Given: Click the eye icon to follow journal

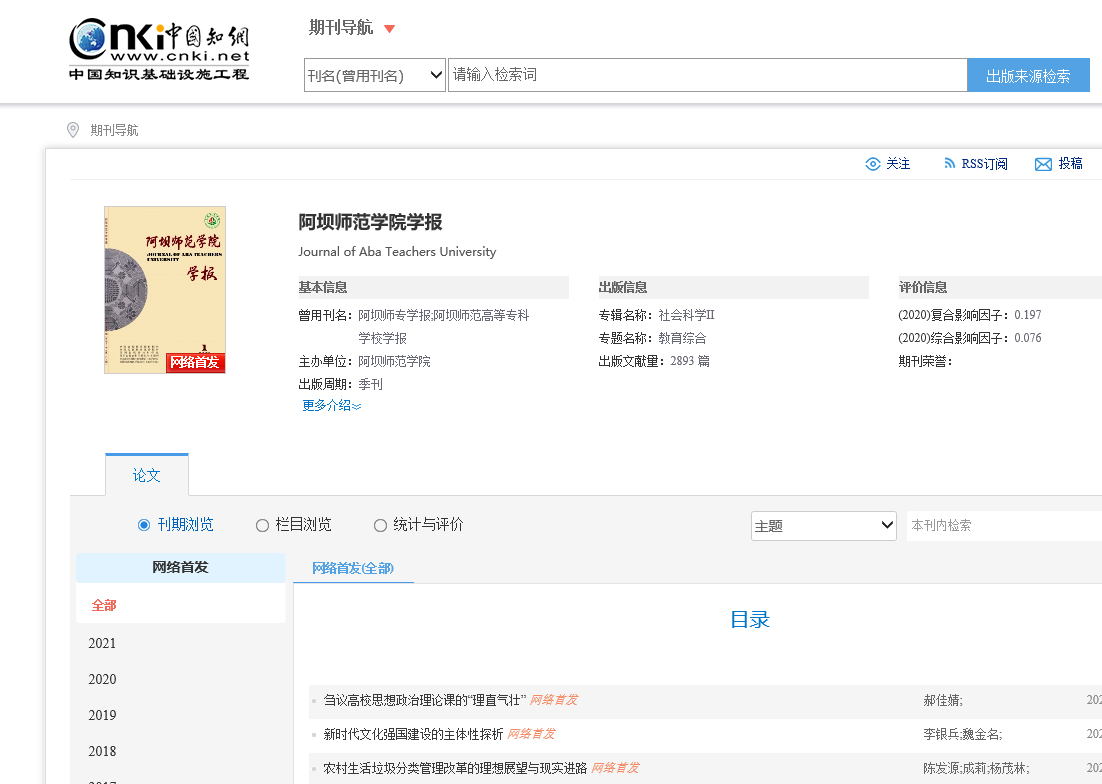Looking at the screenshot, I should tap(873, 164).
